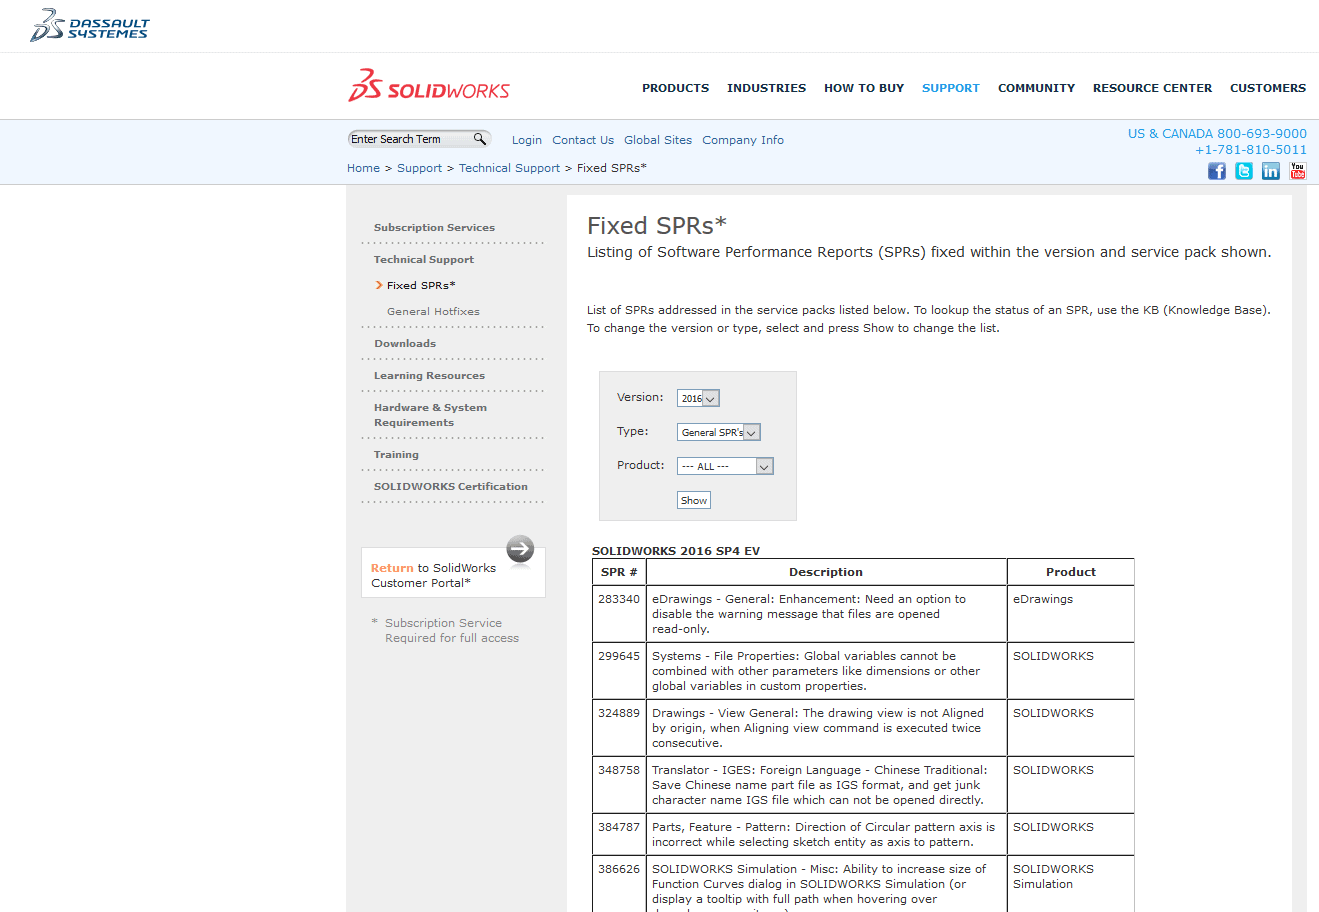The width and height of the screenshot is (1319, 912).
Task: Click the Enter Search Term field
Action: click(x=410, y=139)
